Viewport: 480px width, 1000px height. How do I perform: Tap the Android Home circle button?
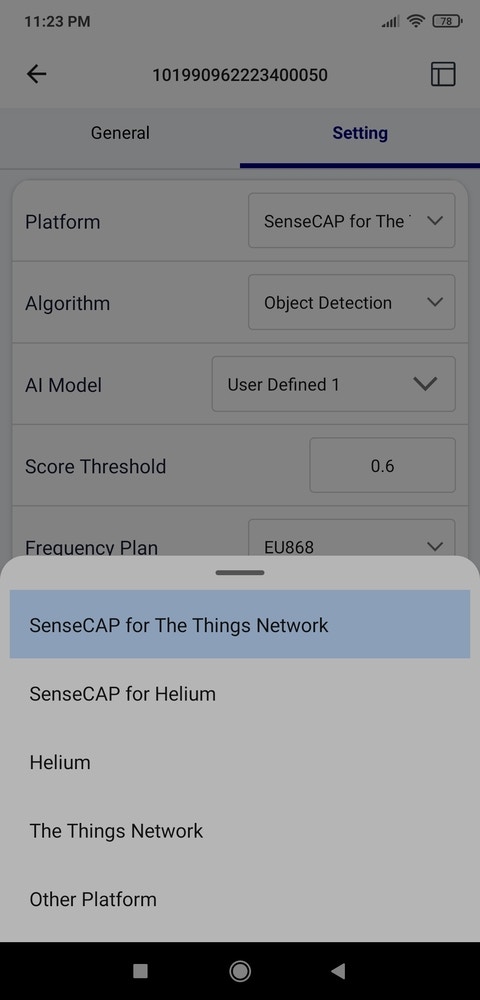coord(240,971)
